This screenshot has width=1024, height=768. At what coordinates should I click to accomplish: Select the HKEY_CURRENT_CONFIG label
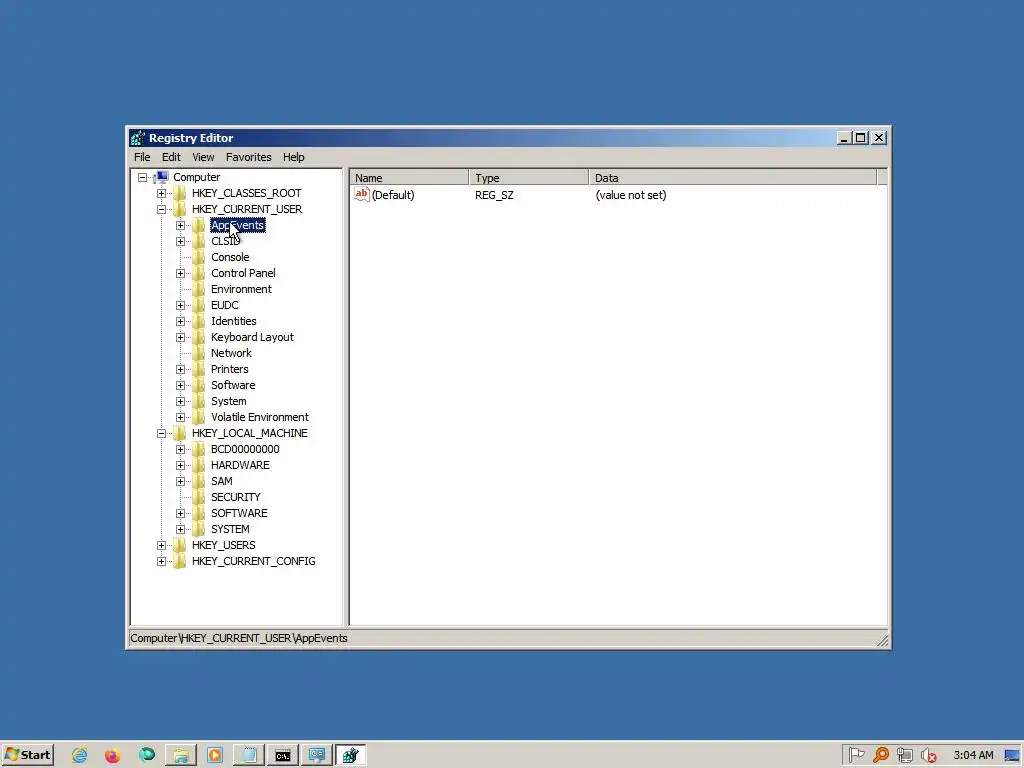(x=253, y=561)
